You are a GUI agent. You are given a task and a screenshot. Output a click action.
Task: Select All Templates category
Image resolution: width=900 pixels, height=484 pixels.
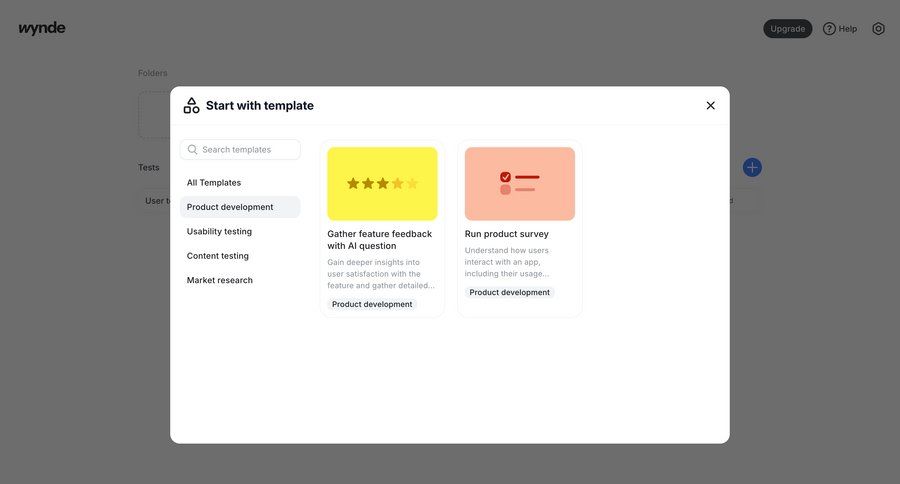tap(214, 183)
